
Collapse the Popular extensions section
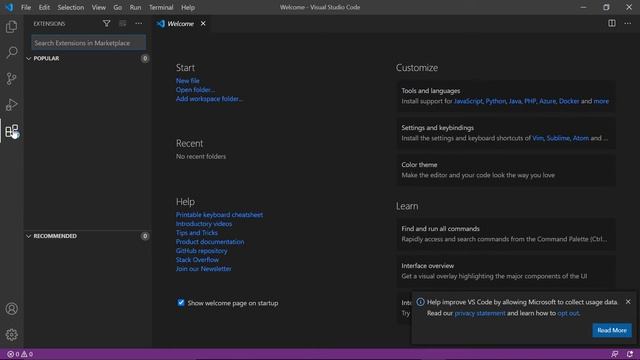[29, 58]
